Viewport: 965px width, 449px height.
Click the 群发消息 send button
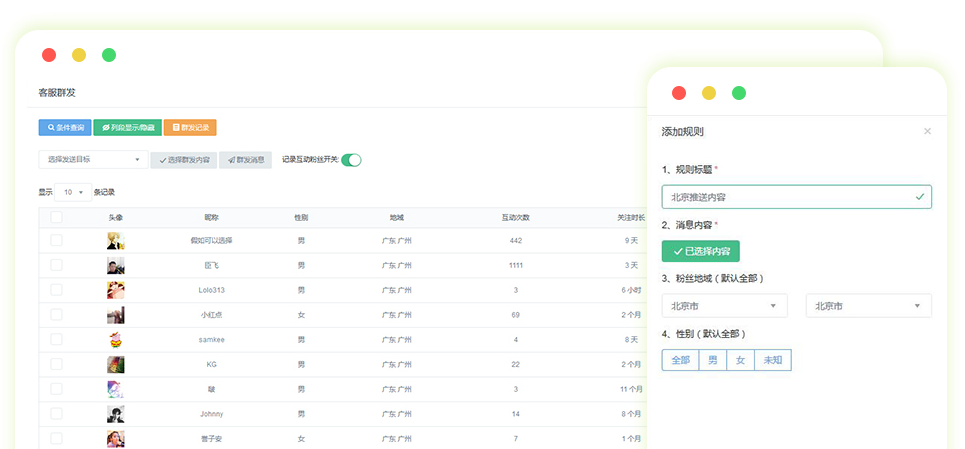tap(245, 160)
